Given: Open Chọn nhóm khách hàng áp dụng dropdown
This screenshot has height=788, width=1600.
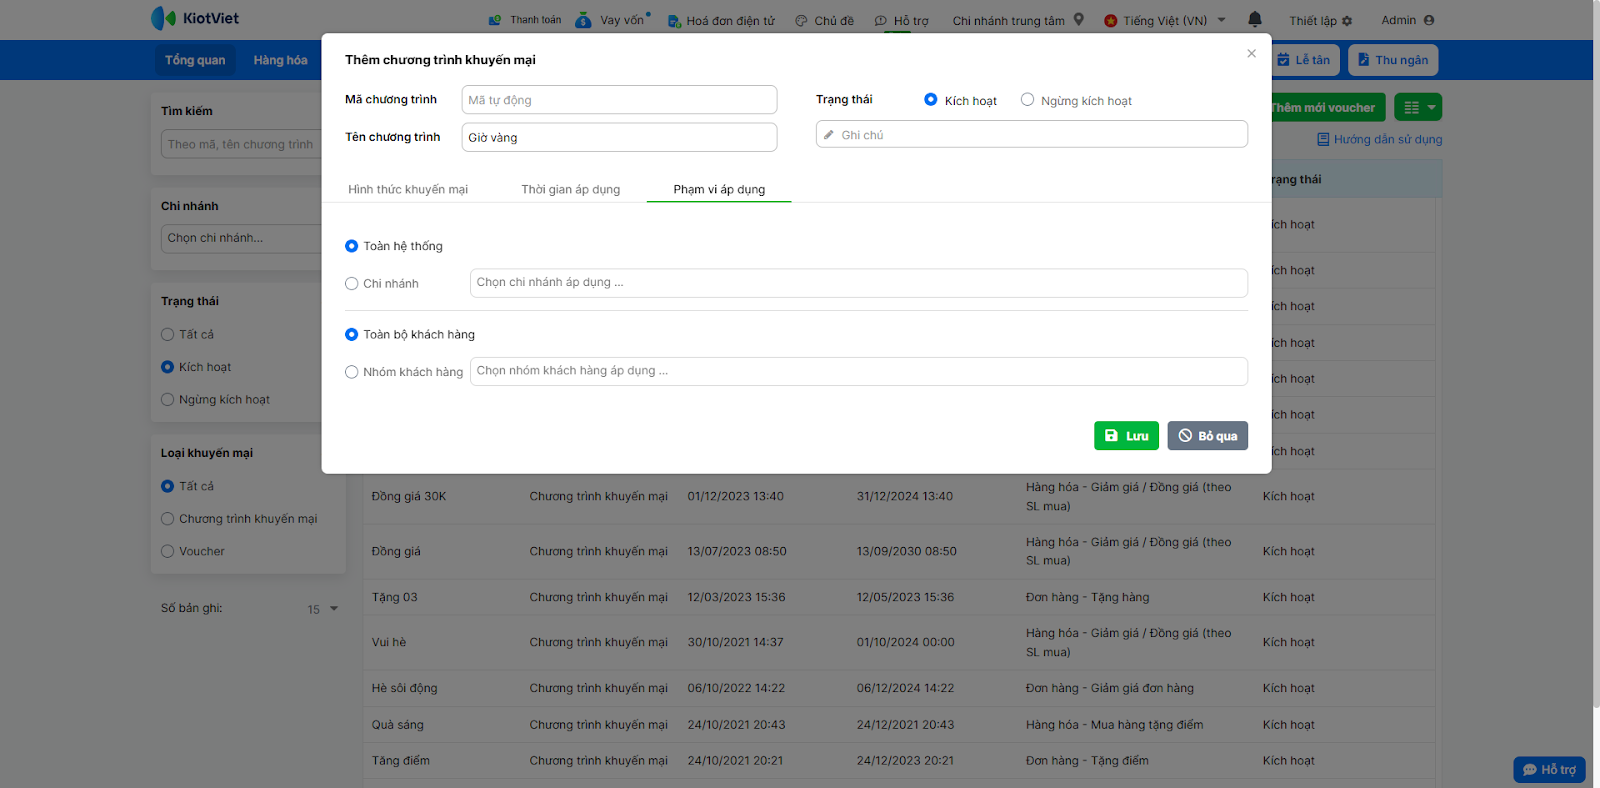Looking at the screenshot, I should 858,371.
